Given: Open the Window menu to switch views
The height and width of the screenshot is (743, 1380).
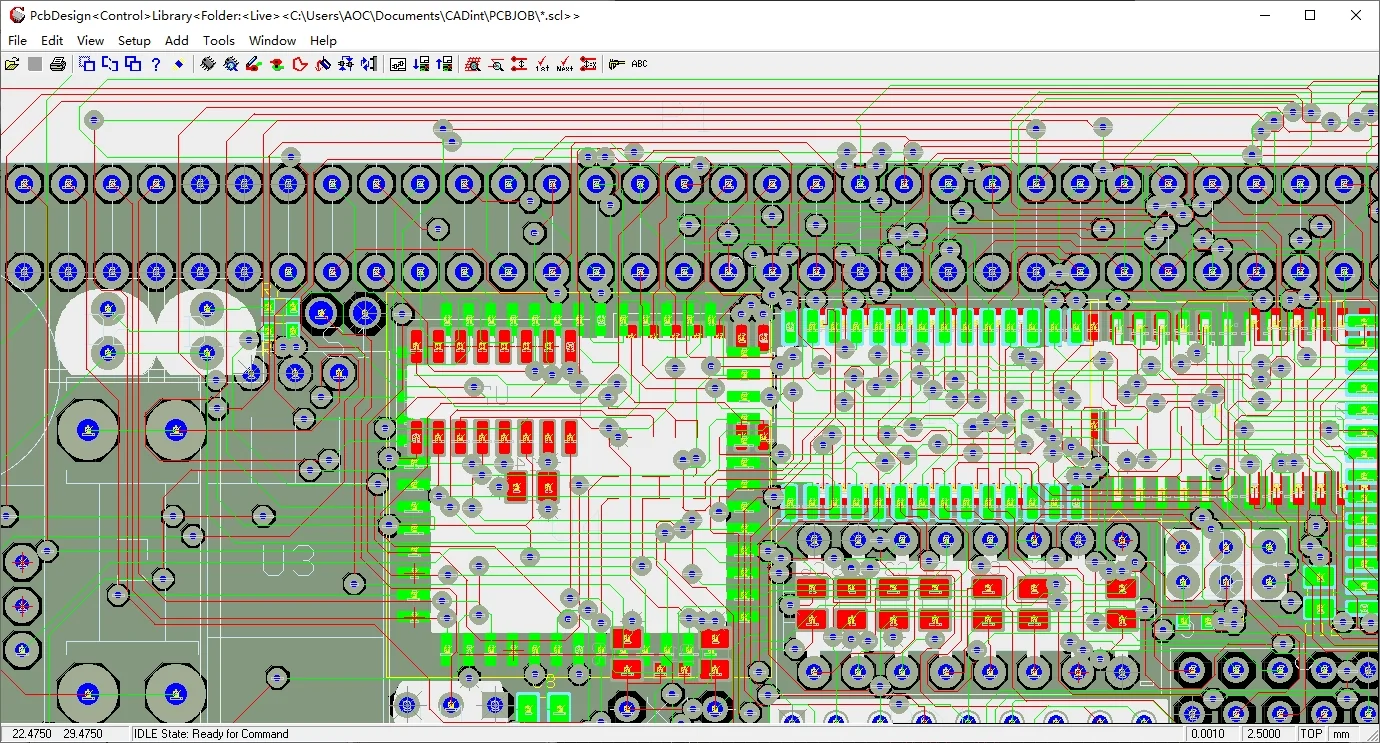Looking at the screenshot, I should point(272,40).
